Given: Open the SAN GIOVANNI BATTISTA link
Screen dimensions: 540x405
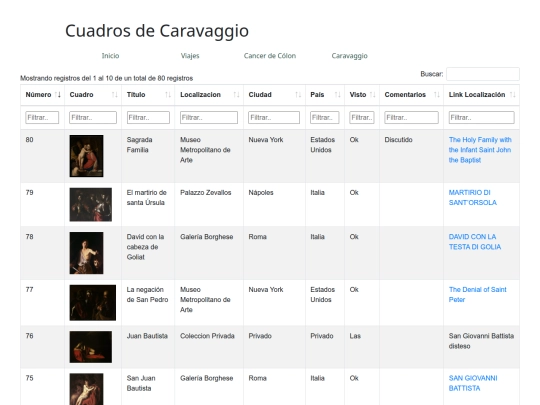Looking at the screenshot, I should pos(473,383).
